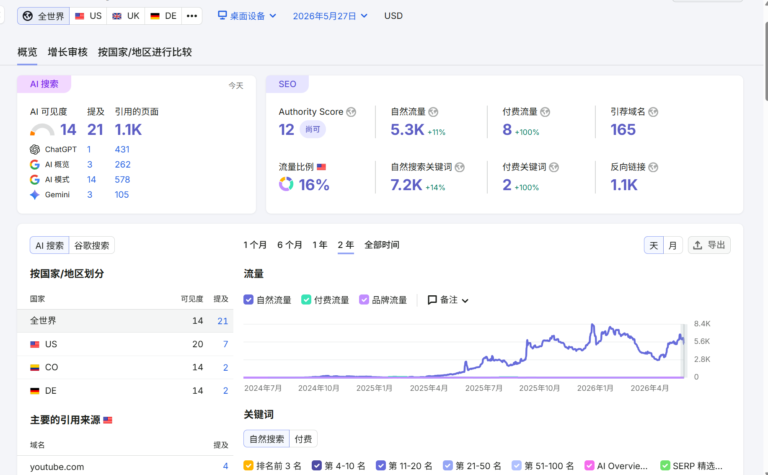Open more regions ellipsis button

192,16
